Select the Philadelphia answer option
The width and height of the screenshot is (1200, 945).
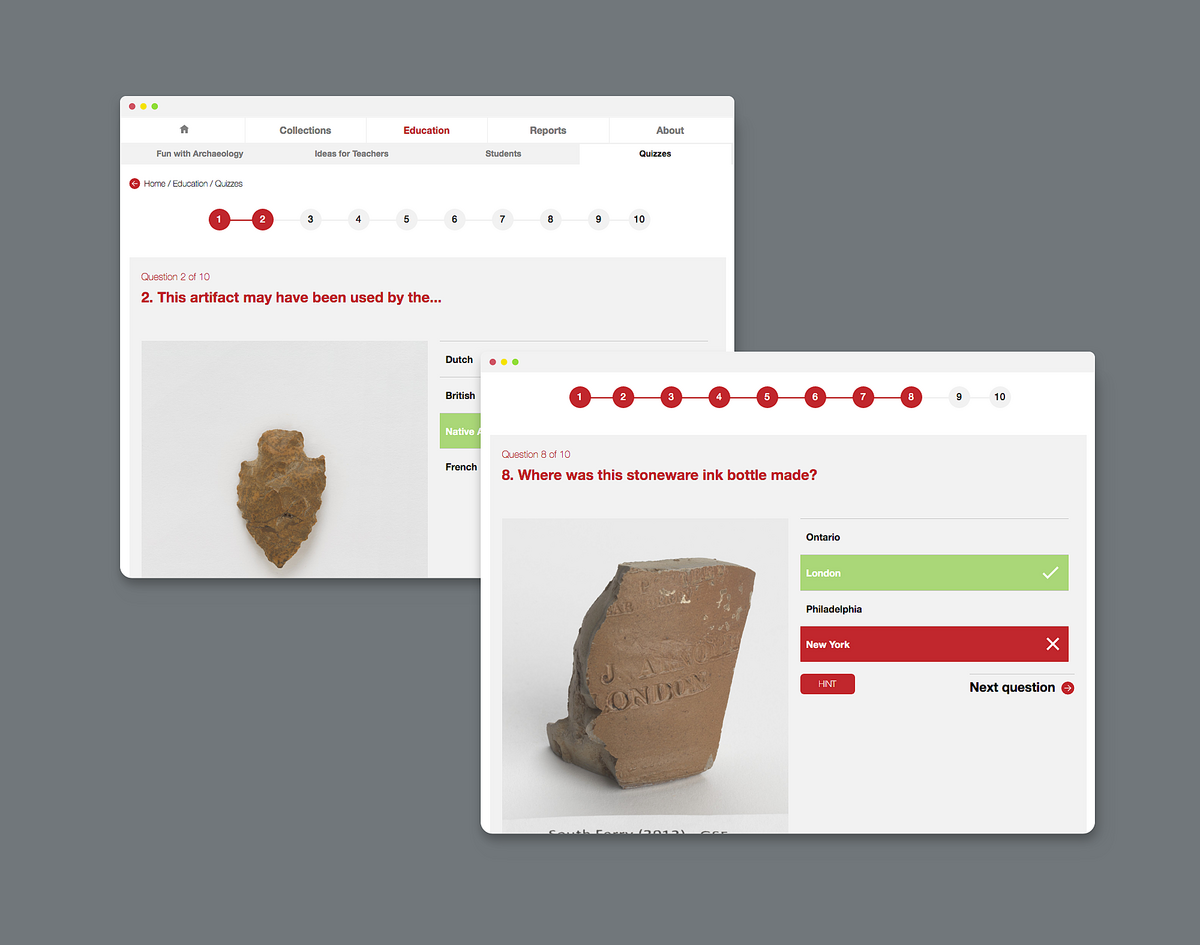tap(834, 609)
